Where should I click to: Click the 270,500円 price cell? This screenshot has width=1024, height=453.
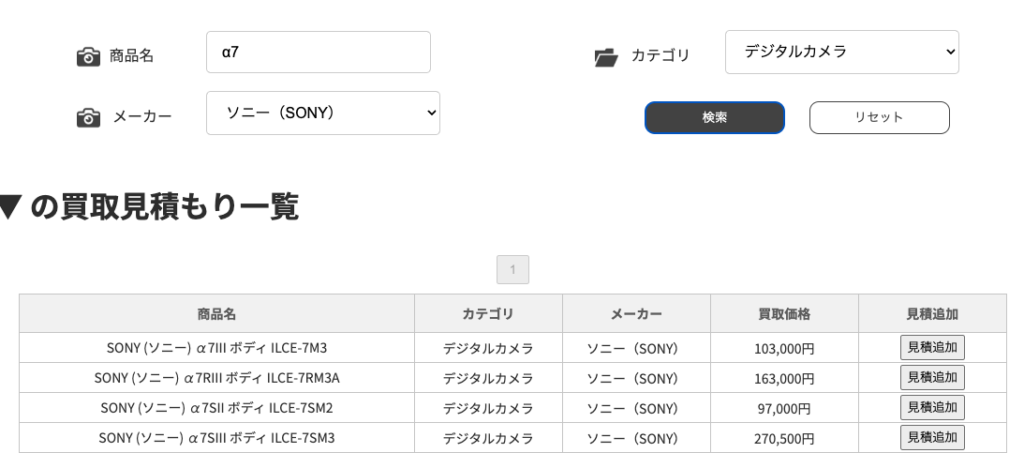point(784,439)
